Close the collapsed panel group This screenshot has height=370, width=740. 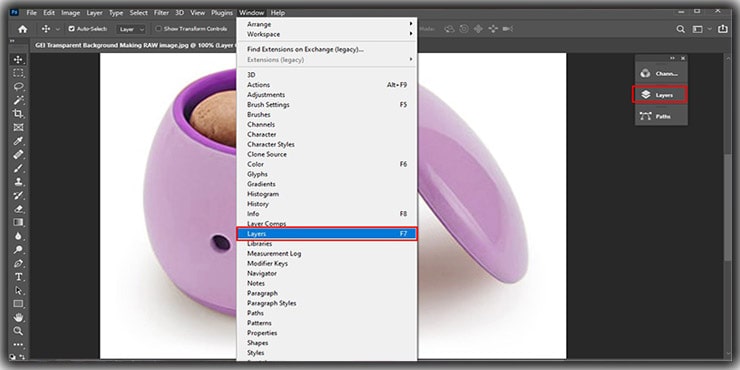683,58
